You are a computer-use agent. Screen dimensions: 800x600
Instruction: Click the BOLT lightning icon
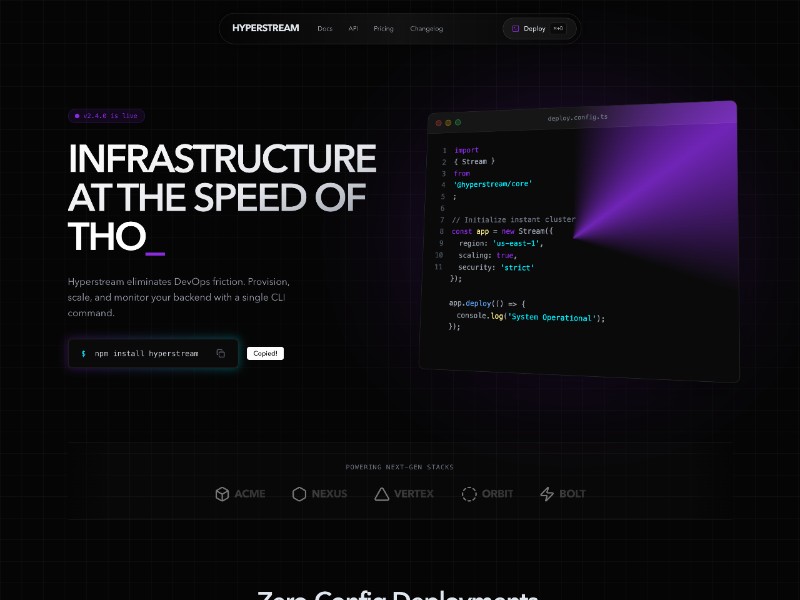click(547, 494)
